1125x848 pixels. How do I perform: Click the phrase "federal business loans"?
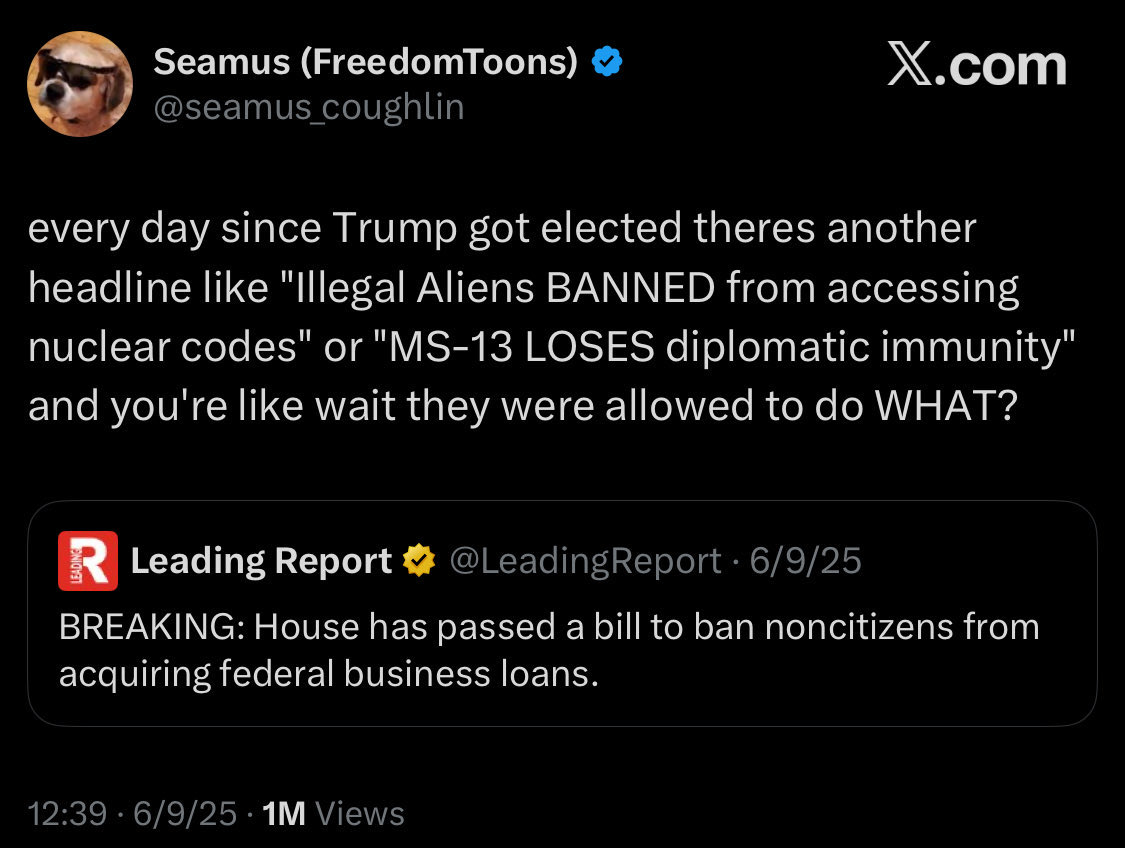[409, 674]
